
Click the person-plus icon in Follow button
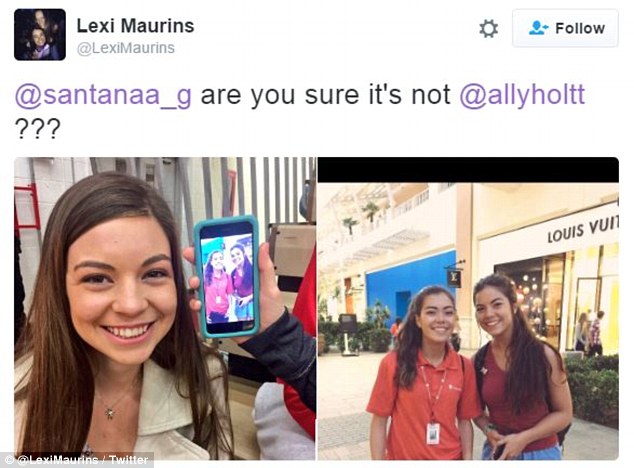coord(538,28)
